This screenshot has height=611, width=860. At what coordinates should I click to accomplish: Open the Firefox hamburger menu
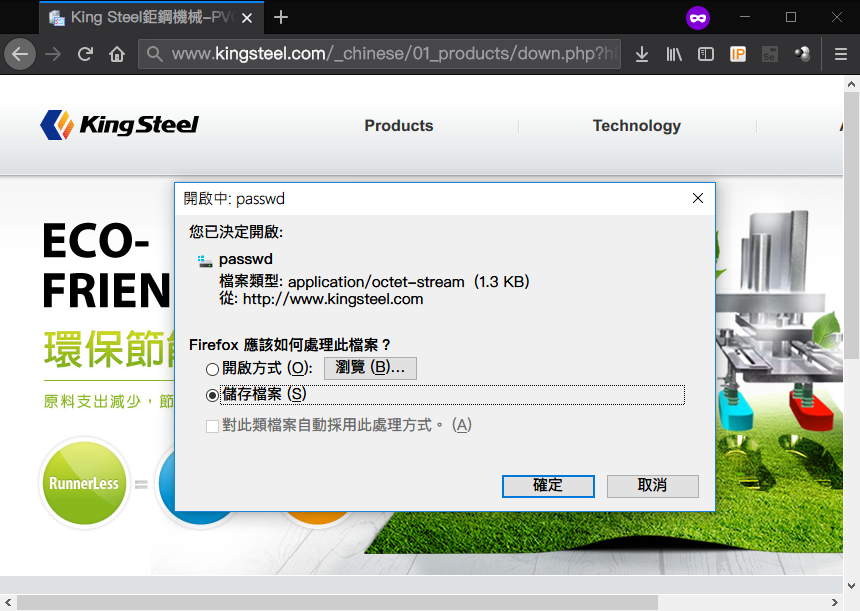point(841,54)
